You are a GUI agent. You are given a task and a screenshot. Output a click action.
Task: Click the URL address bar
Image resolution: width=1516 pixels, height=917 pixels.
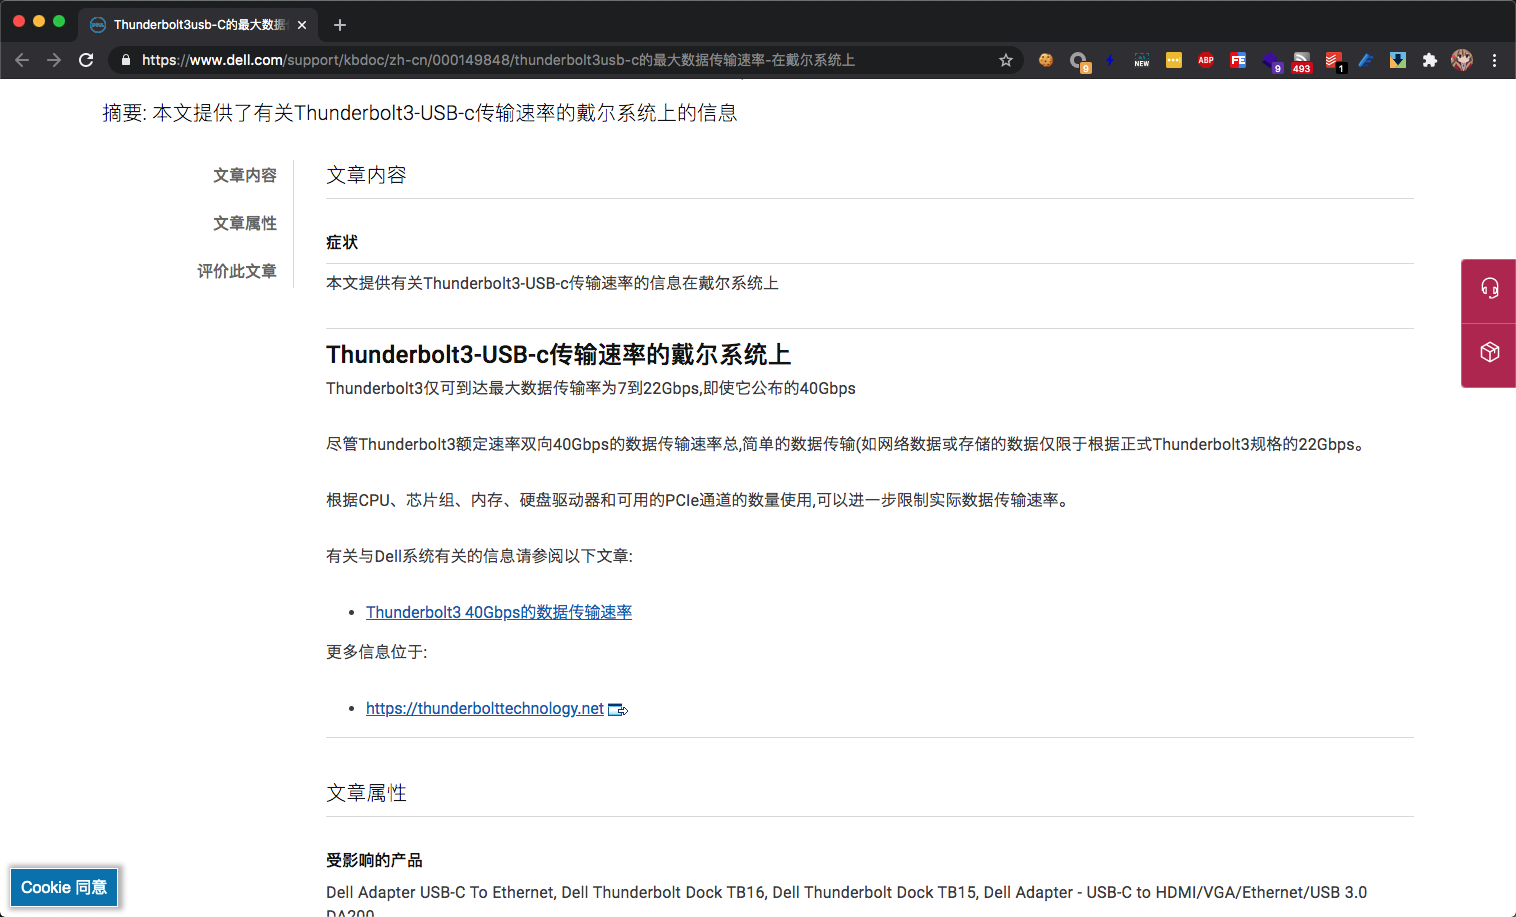click(x=565, y=60)
